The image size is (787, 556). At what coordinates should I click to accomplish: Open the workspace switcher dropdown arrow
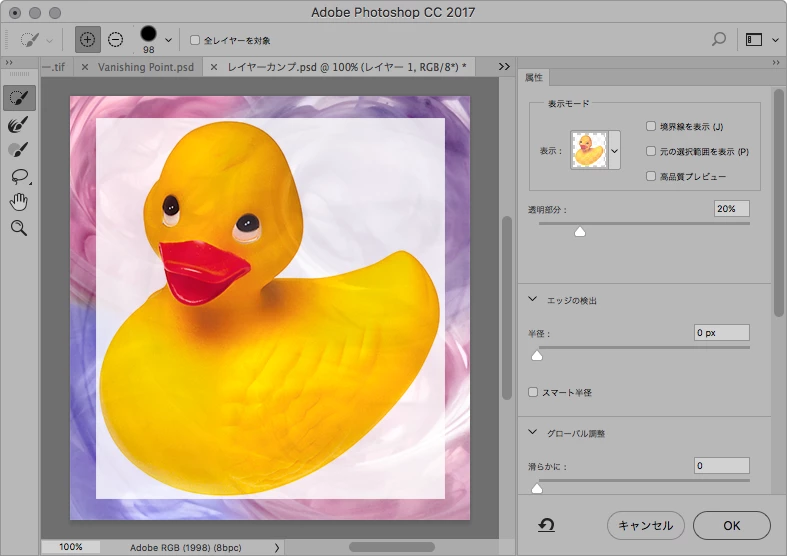(x=774, y=40)
